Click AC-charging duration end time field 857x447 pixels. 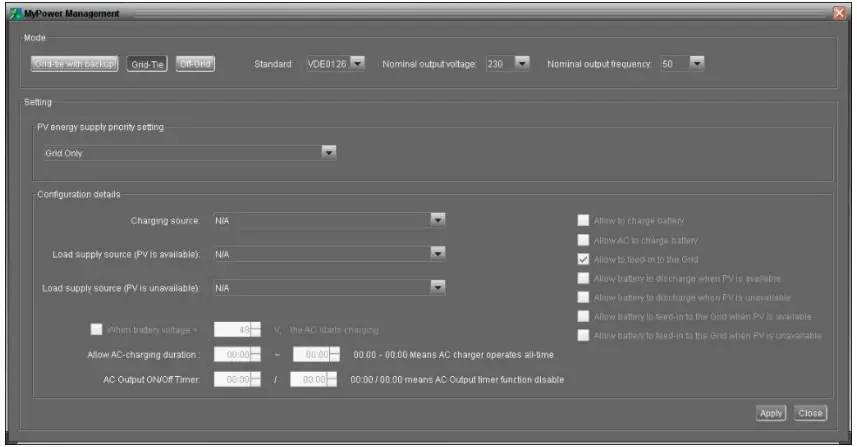tap(311, 355)
